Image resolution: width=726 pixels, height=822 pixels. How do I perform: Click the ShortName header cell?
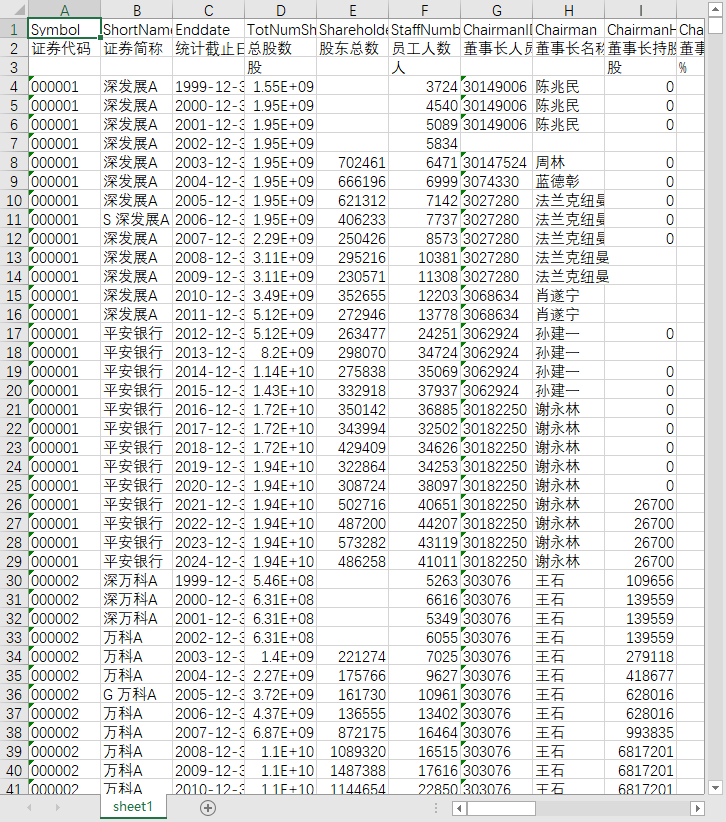tap(136, 29)
